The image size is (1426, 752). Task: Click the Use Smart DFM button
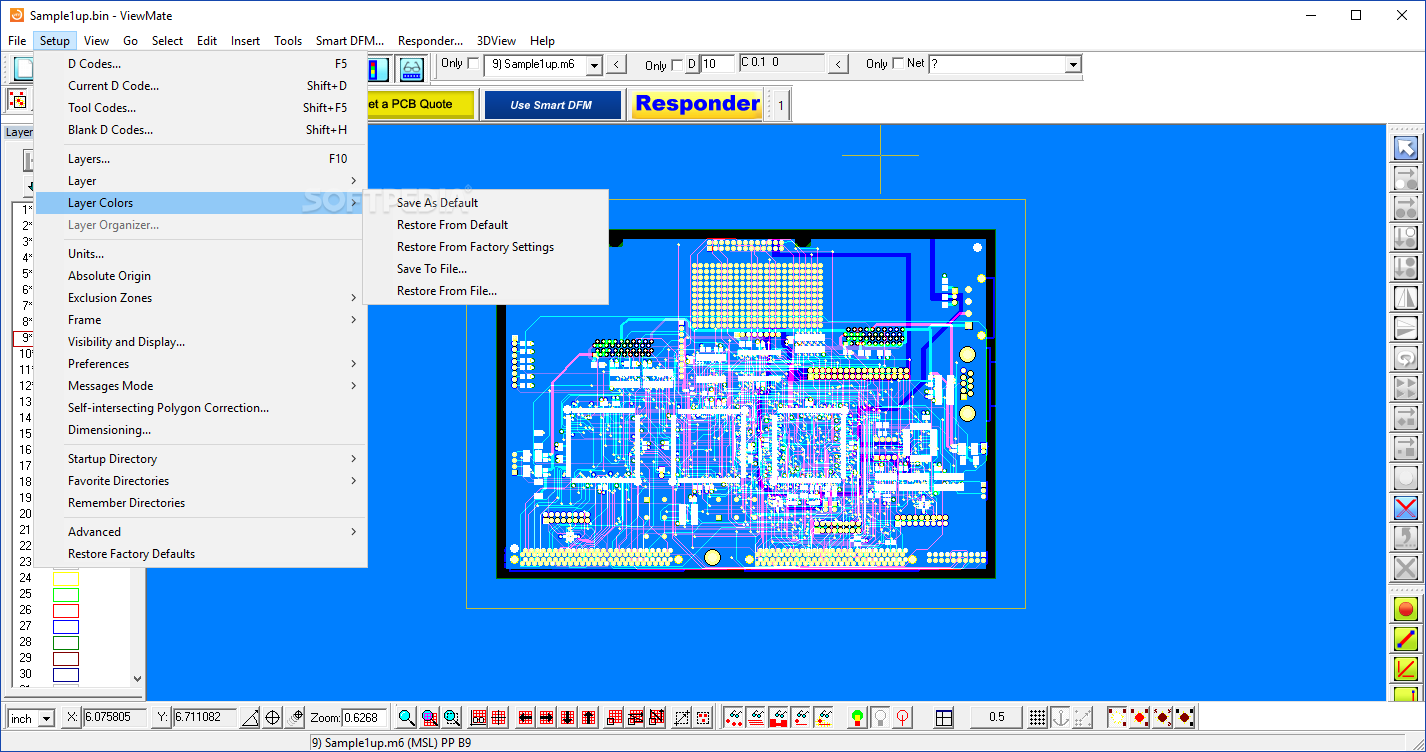552,104
